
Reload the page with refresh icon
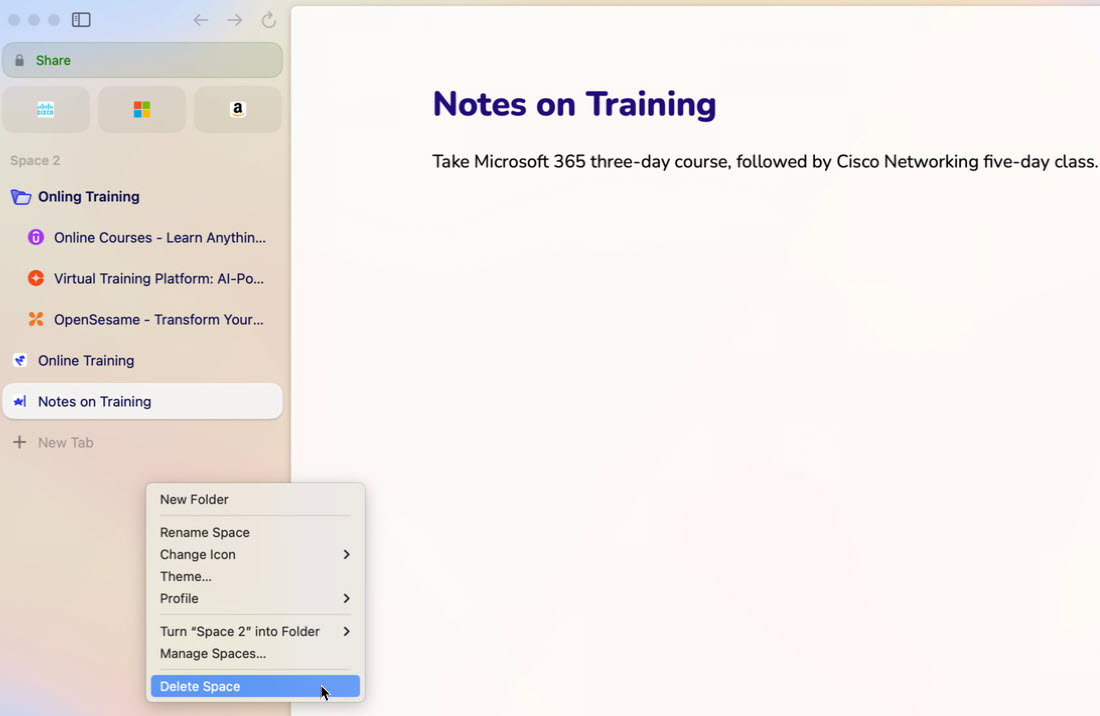268,20
